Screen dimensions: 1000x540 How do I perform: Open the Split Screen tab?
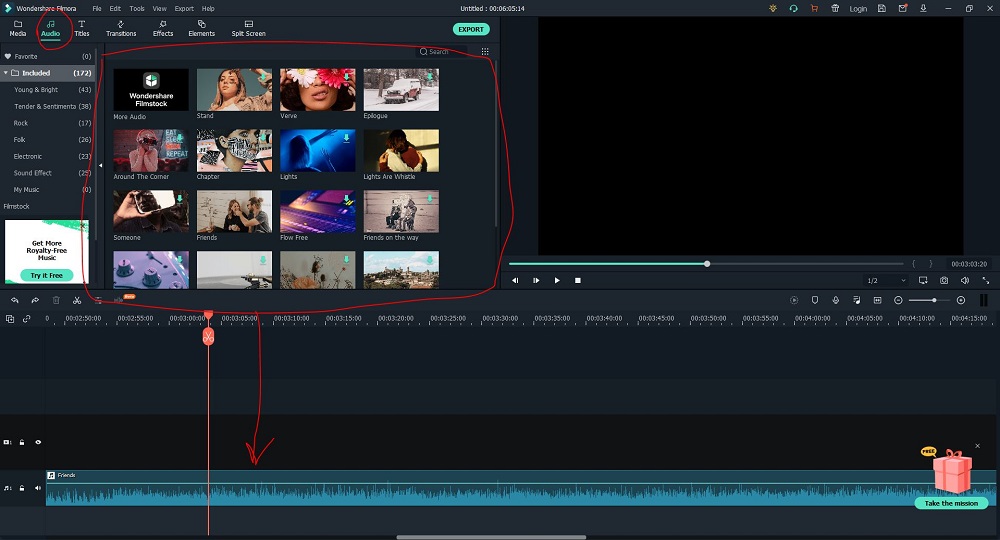click(x=248, y=29)
